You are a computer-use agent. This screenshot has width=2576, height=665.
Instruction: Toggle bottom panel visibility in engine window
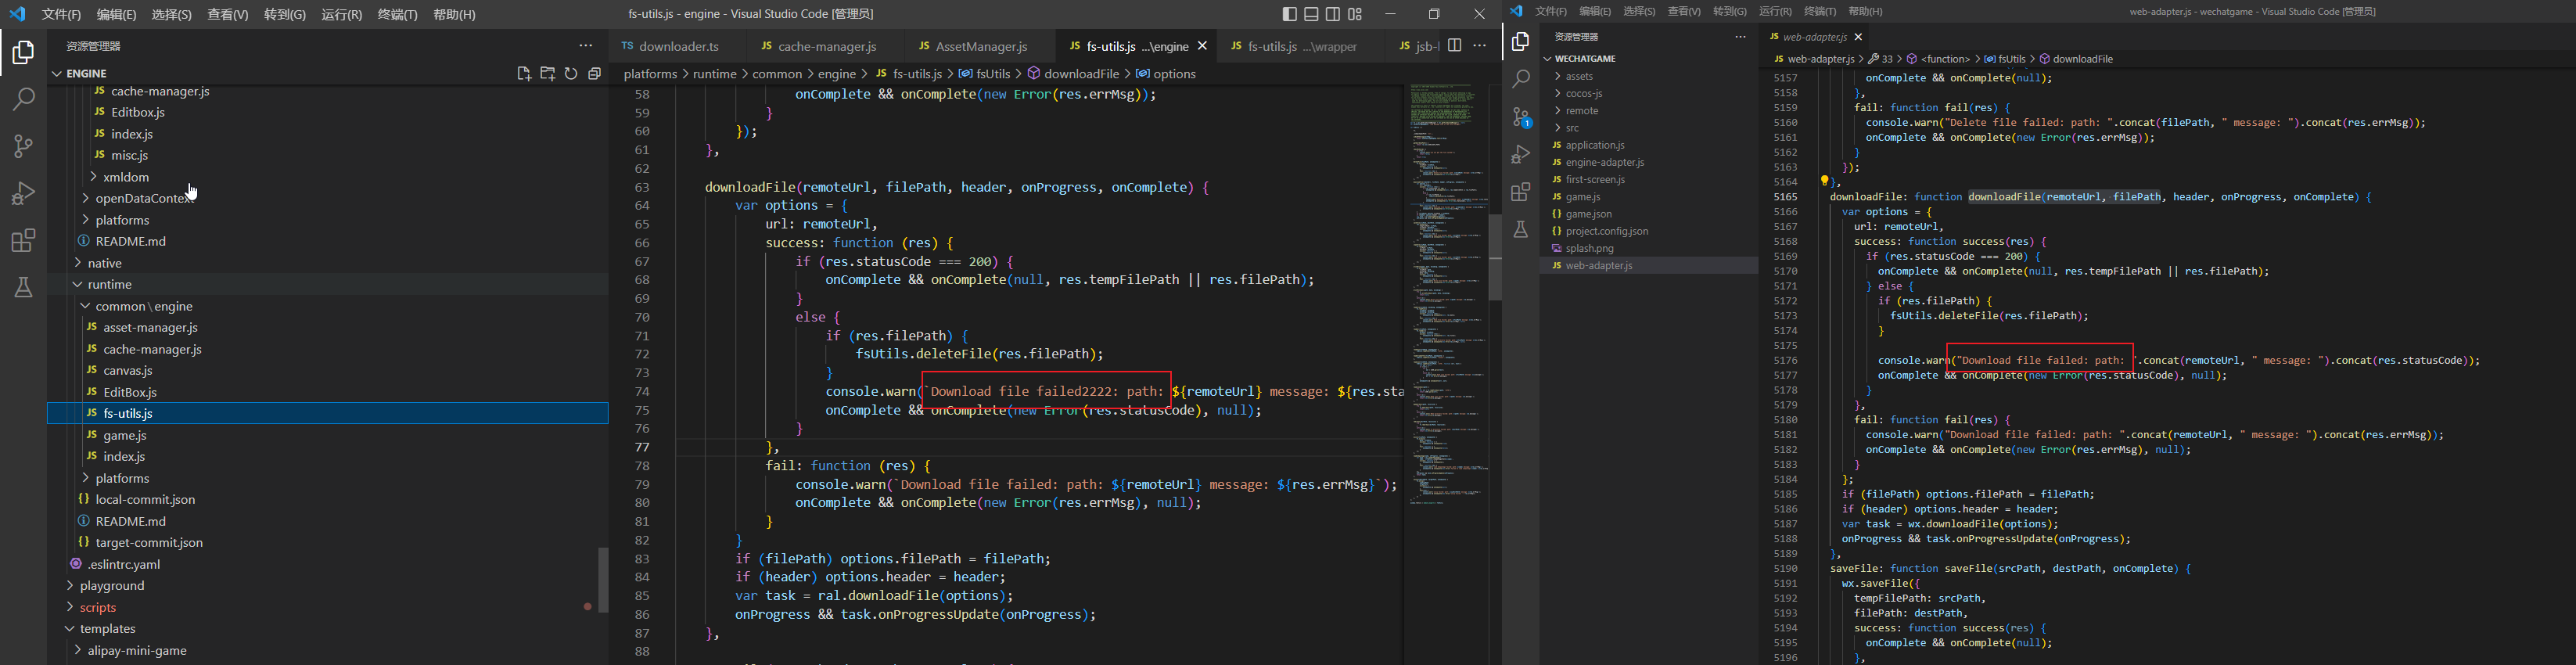coord(1311,14)
